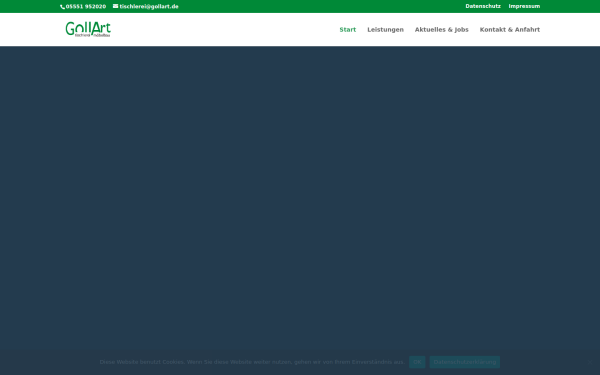The width and height of the screenshot is (600, 375).
Task: Click the phone icon before 05551 952020
Action: (62, 7)
